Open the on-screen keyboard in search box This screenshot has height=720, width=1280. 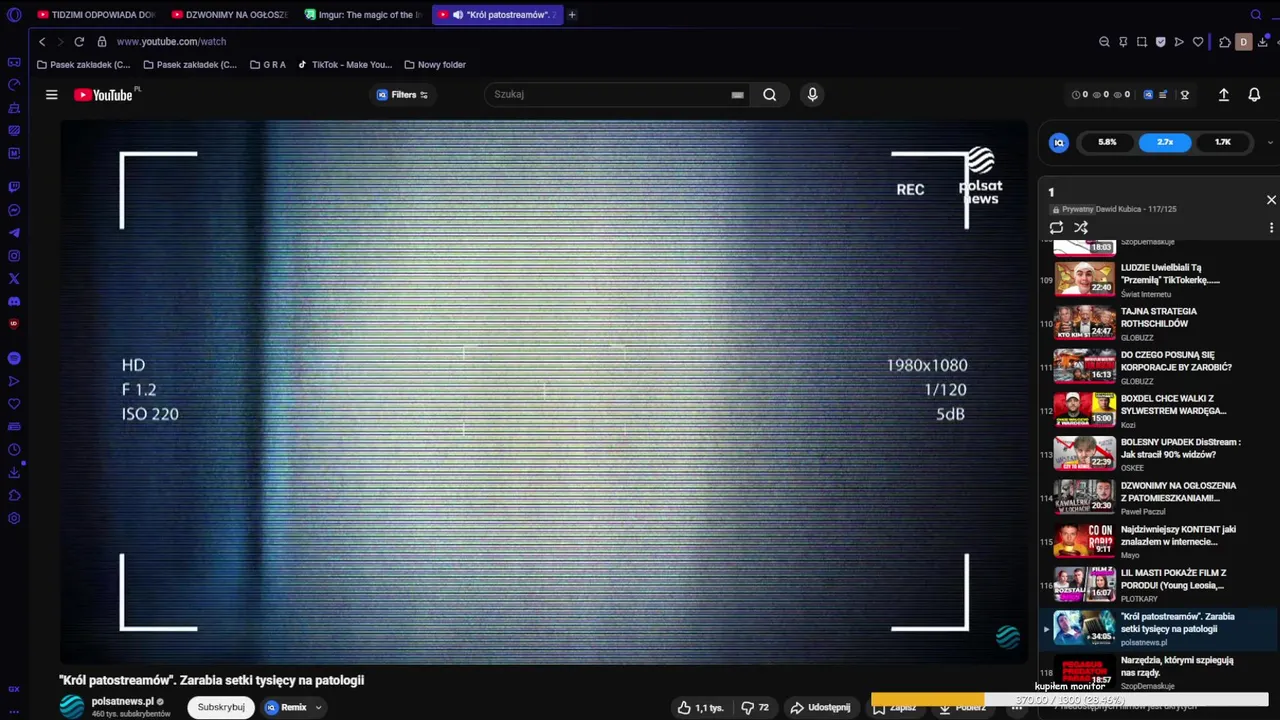tap(737, 95)
